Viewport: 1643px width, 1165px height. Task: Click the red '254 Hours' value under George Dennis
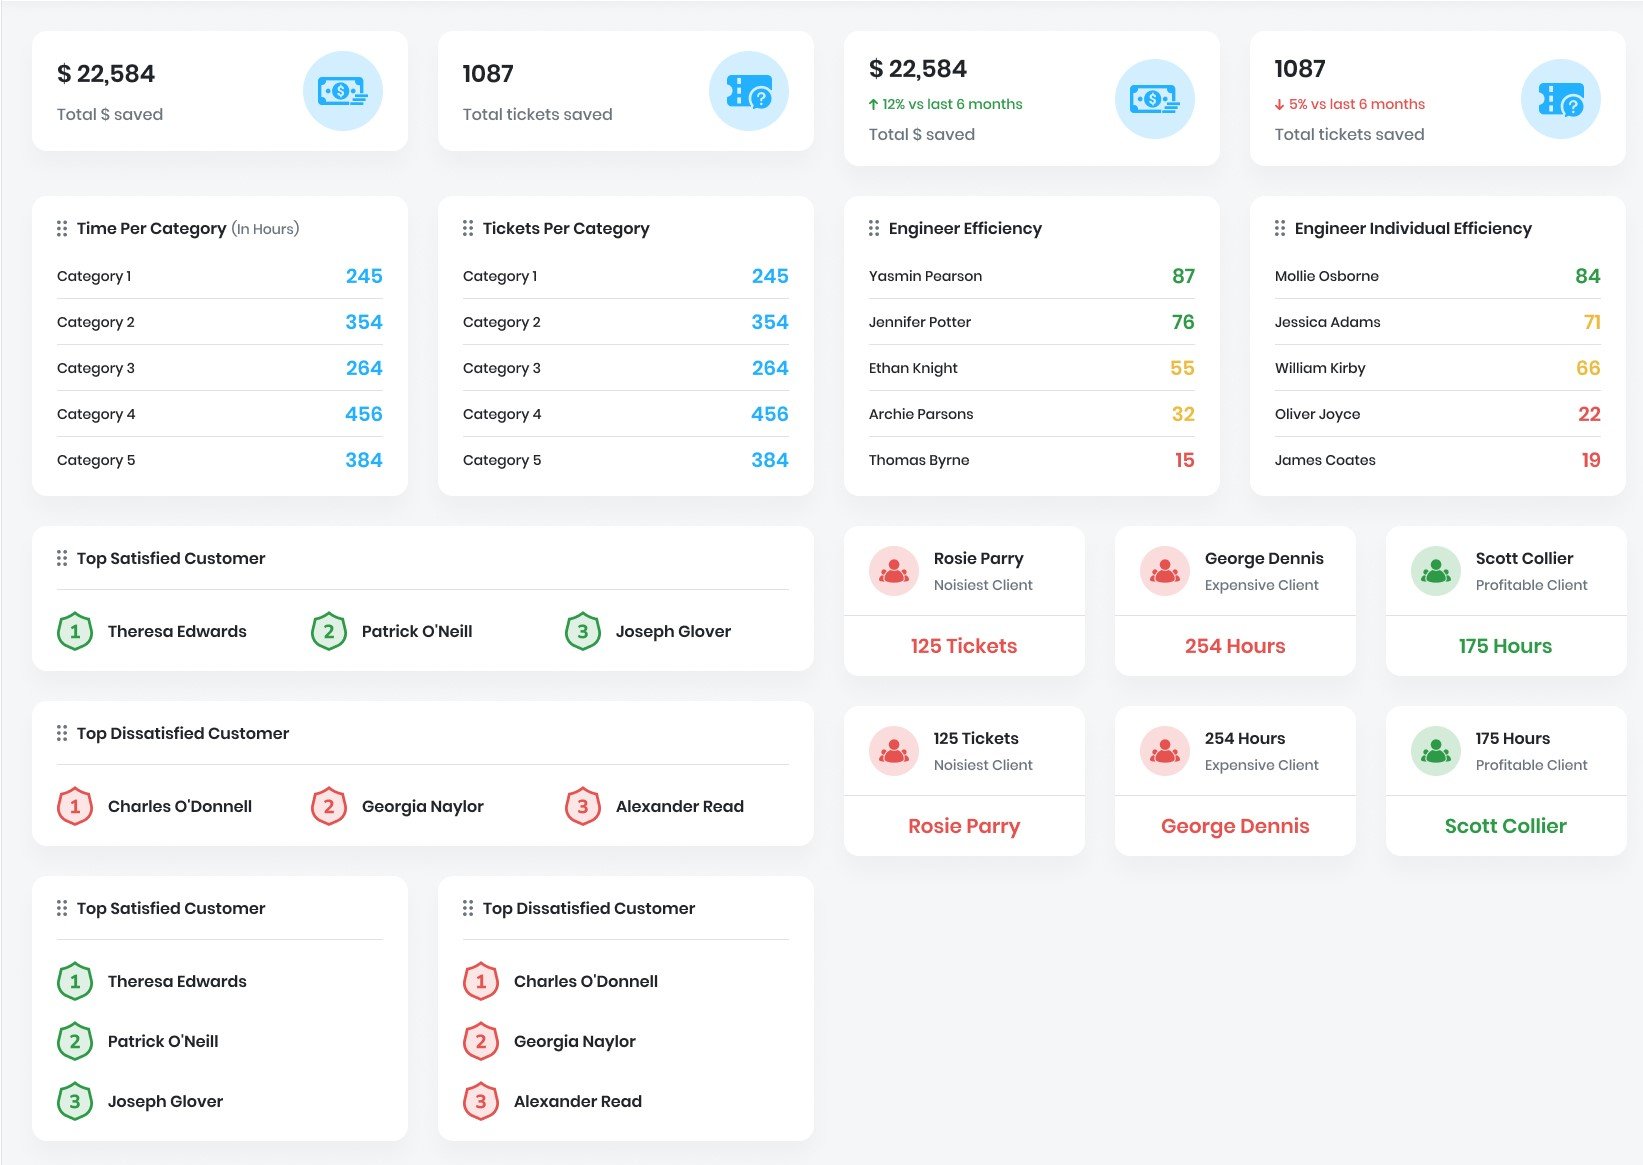pos(1235,646)
